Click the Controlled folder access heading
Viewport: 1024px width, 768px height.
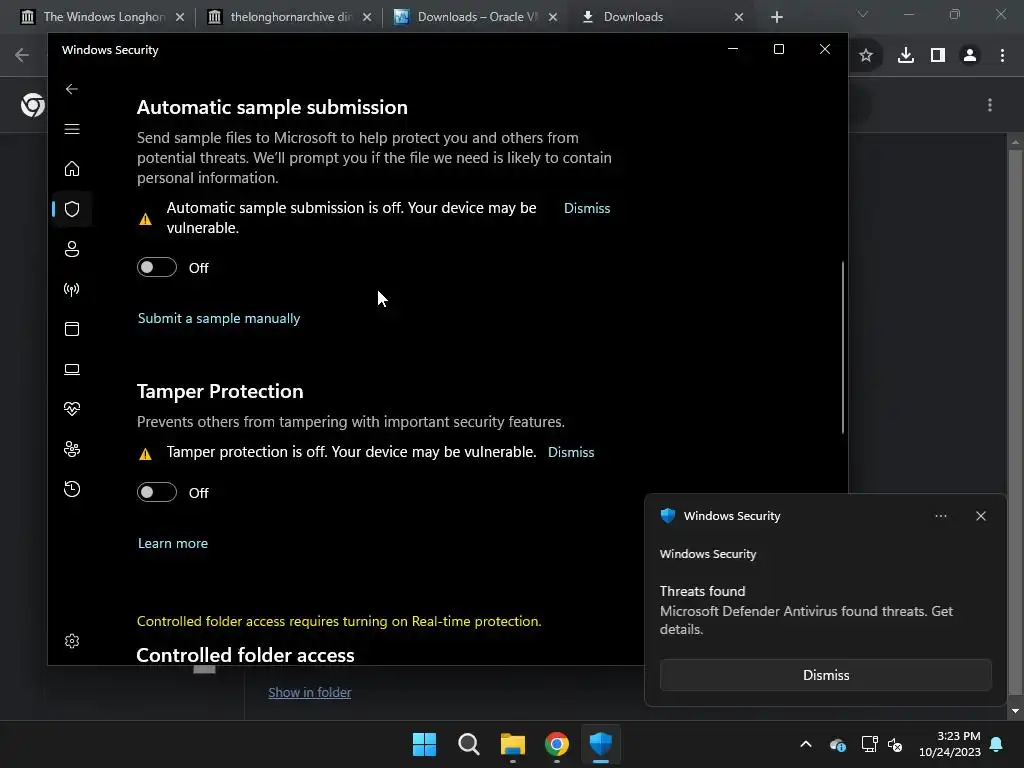coord(246,654)
